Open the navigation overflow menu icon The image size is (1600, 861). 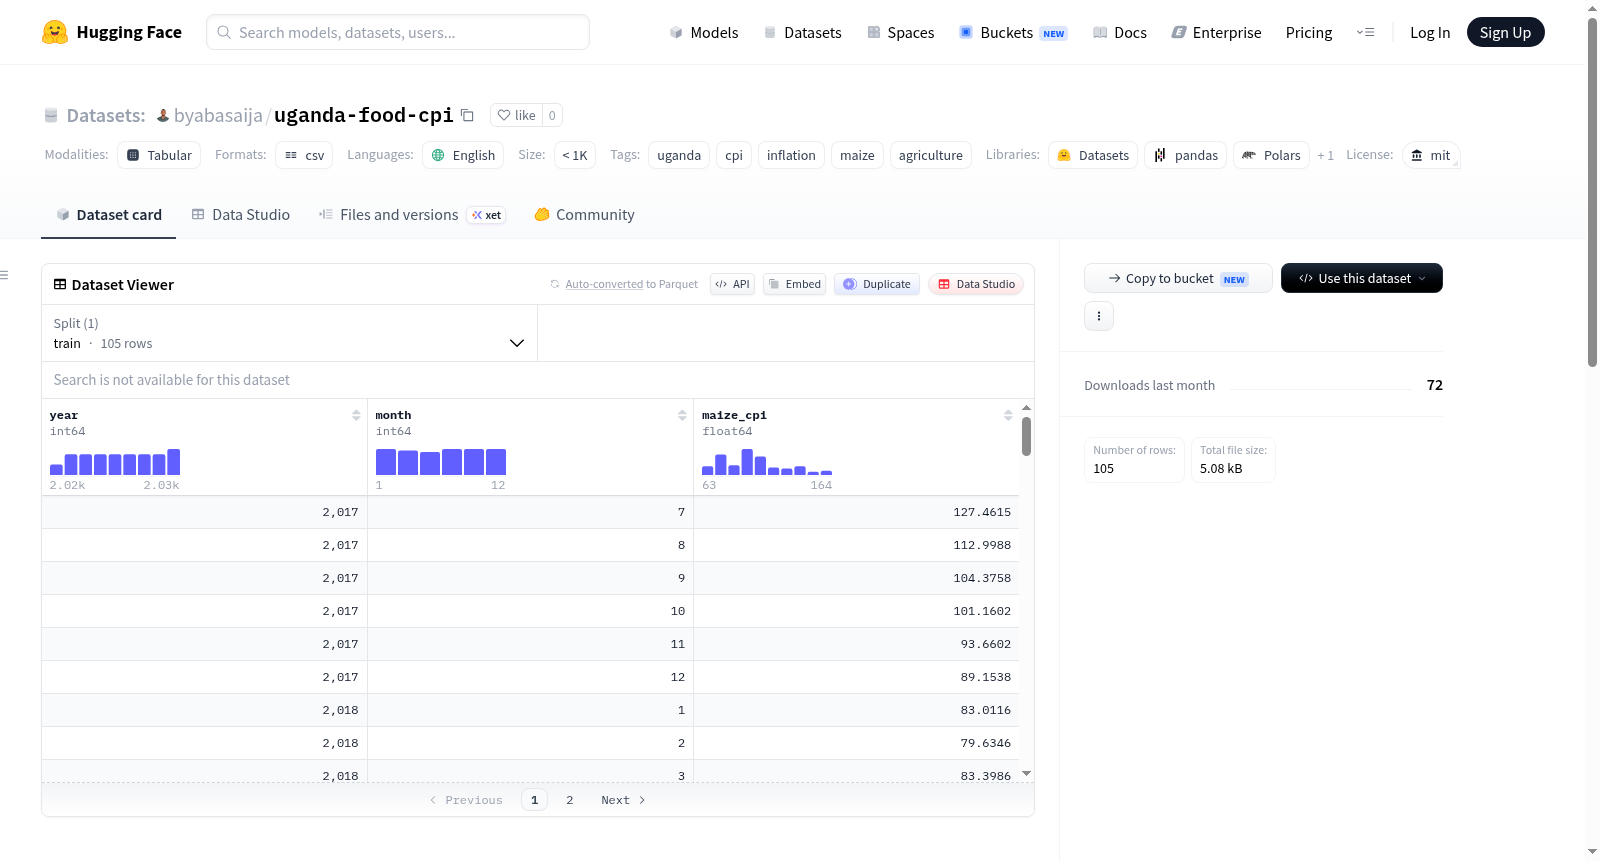coord(1365,32)
